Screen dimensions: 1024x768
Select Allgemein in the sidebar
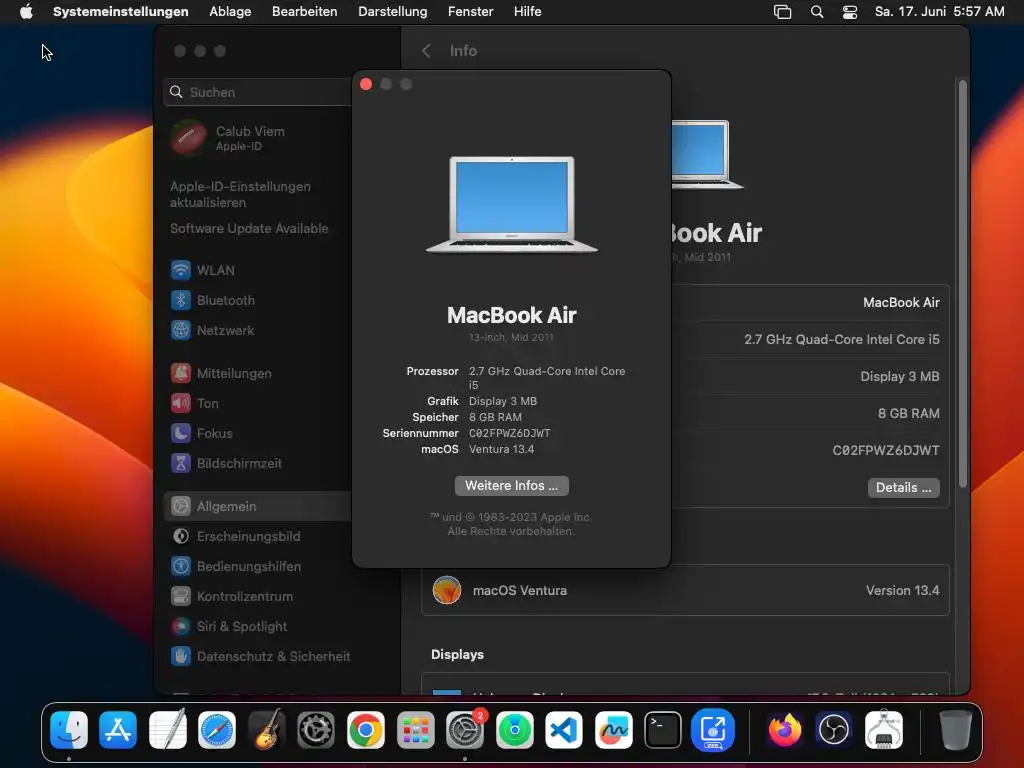click(x=257, y=506)
